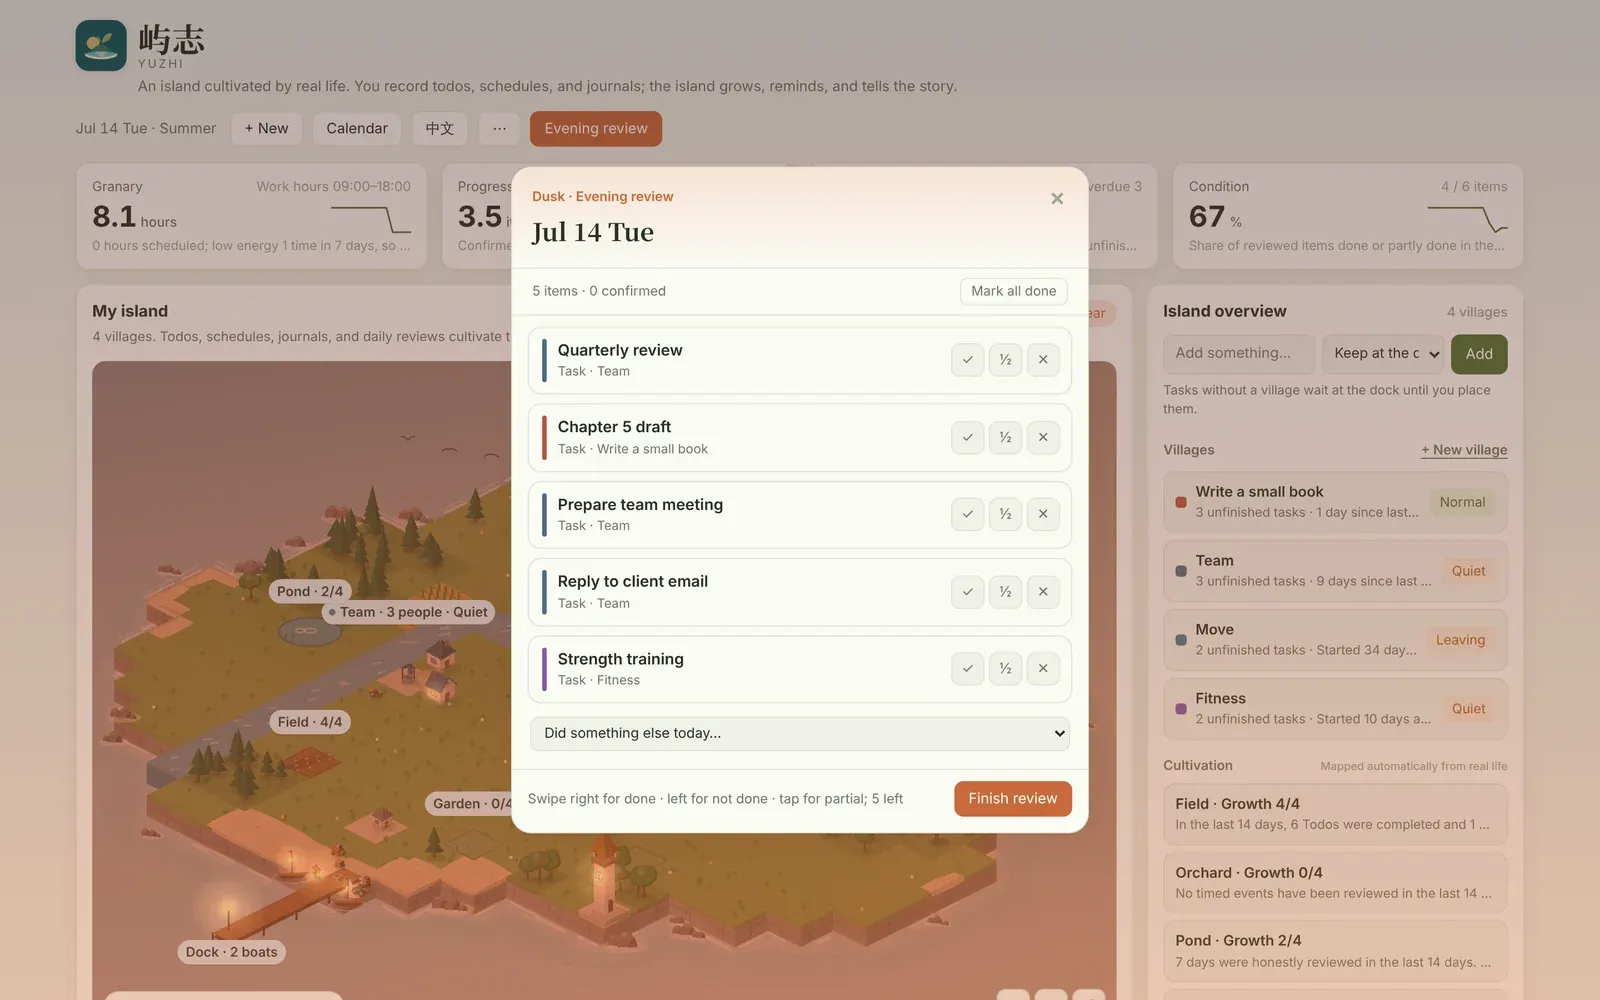
Task: Open 'Did something else today' dropdown
Action: coord(800,733)
